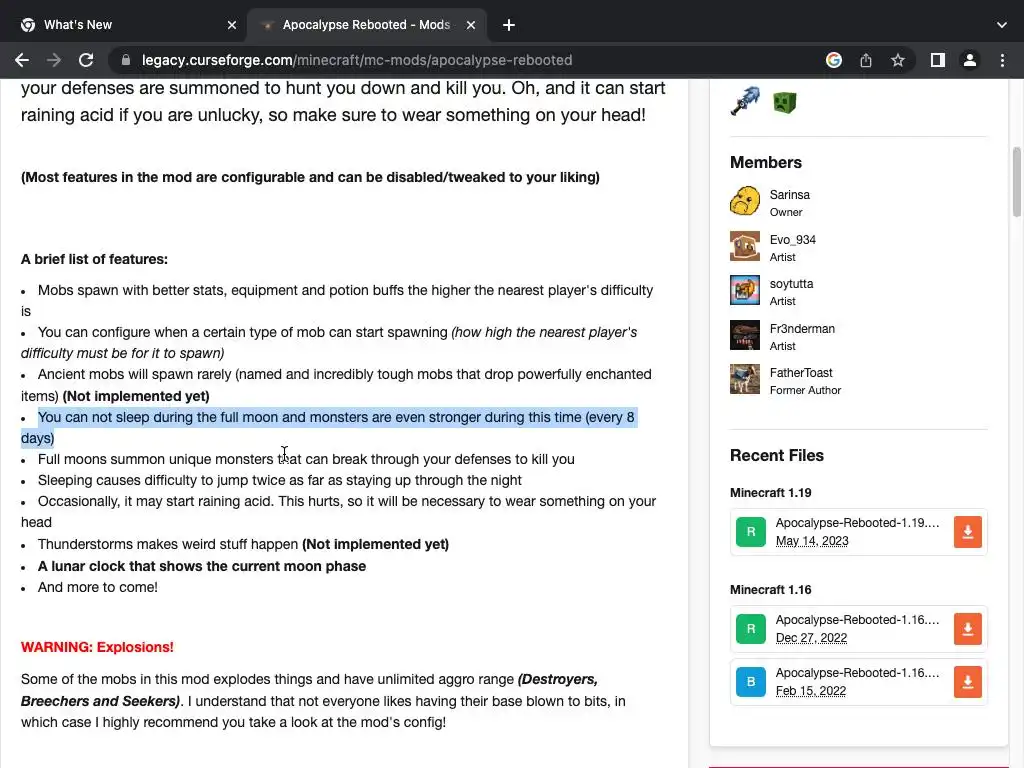Screen dimensions: 1024x768
Task: Open Fr3nderman member profile link
Action: (802, 328)
